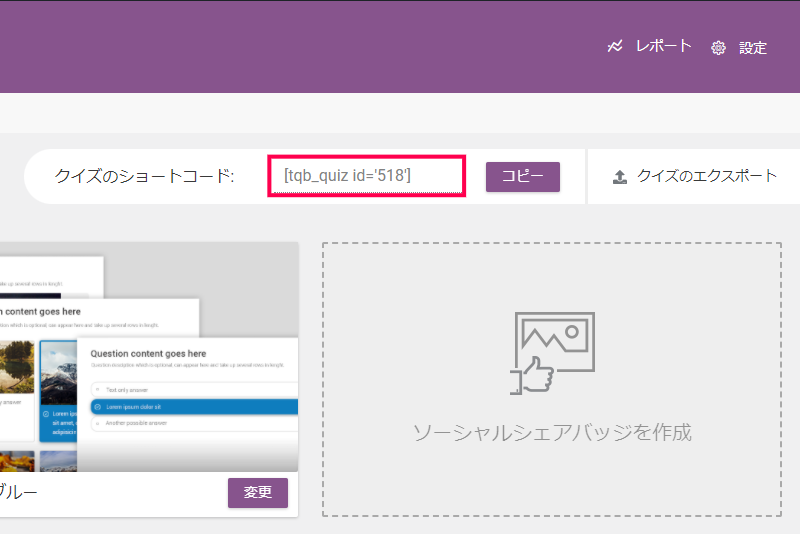Click the template name ending in ブルー

coord(18,493)
